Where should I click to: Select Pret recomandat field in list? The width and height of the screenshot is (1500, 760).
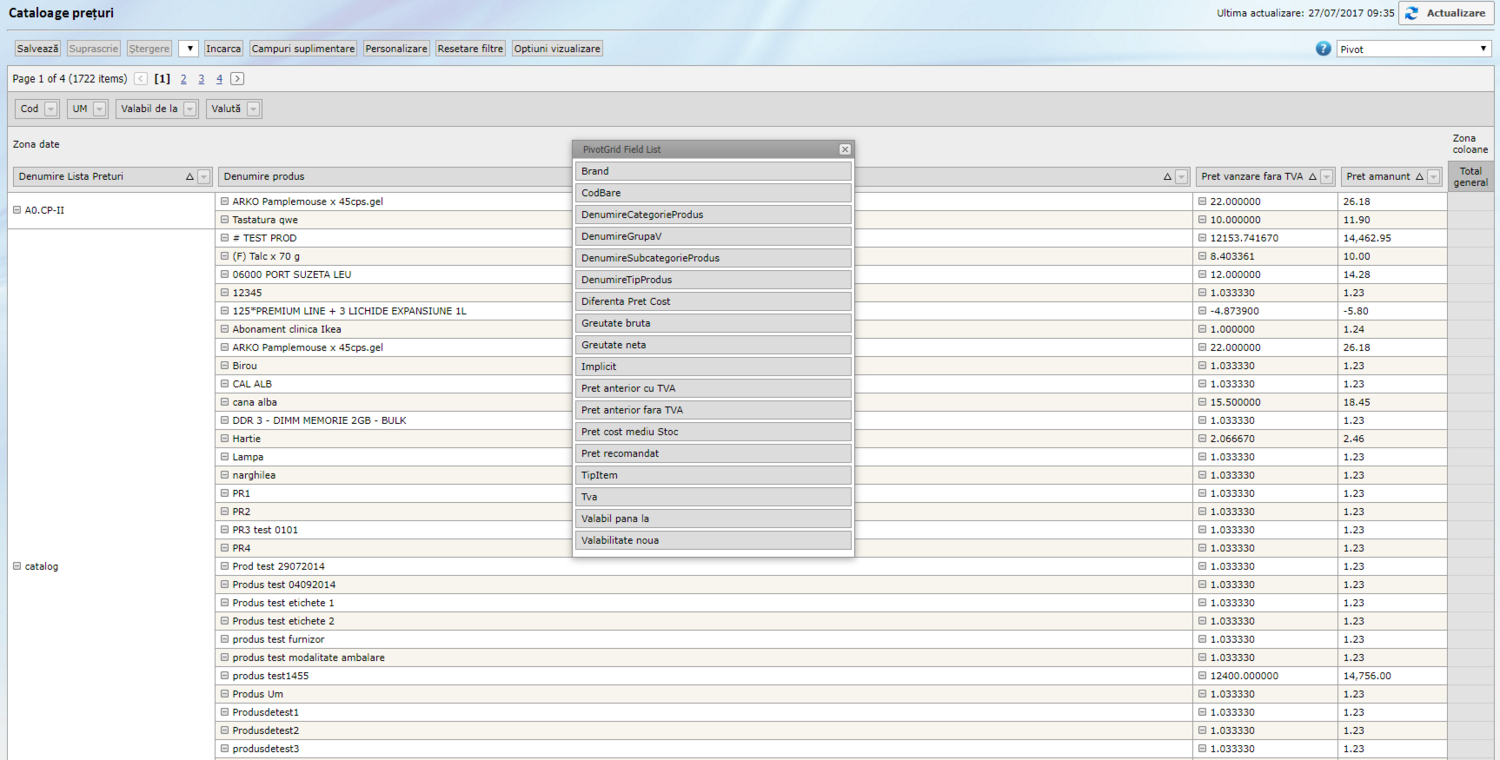[713, 454]
